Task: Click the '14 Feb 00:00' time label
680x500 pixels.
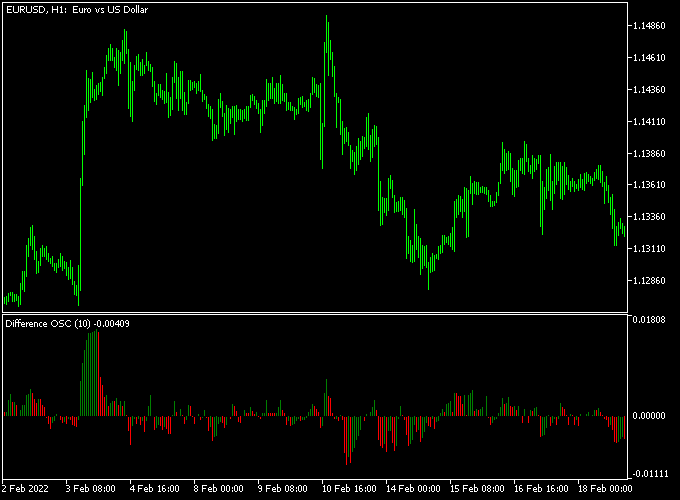Action: pos(413,489)
